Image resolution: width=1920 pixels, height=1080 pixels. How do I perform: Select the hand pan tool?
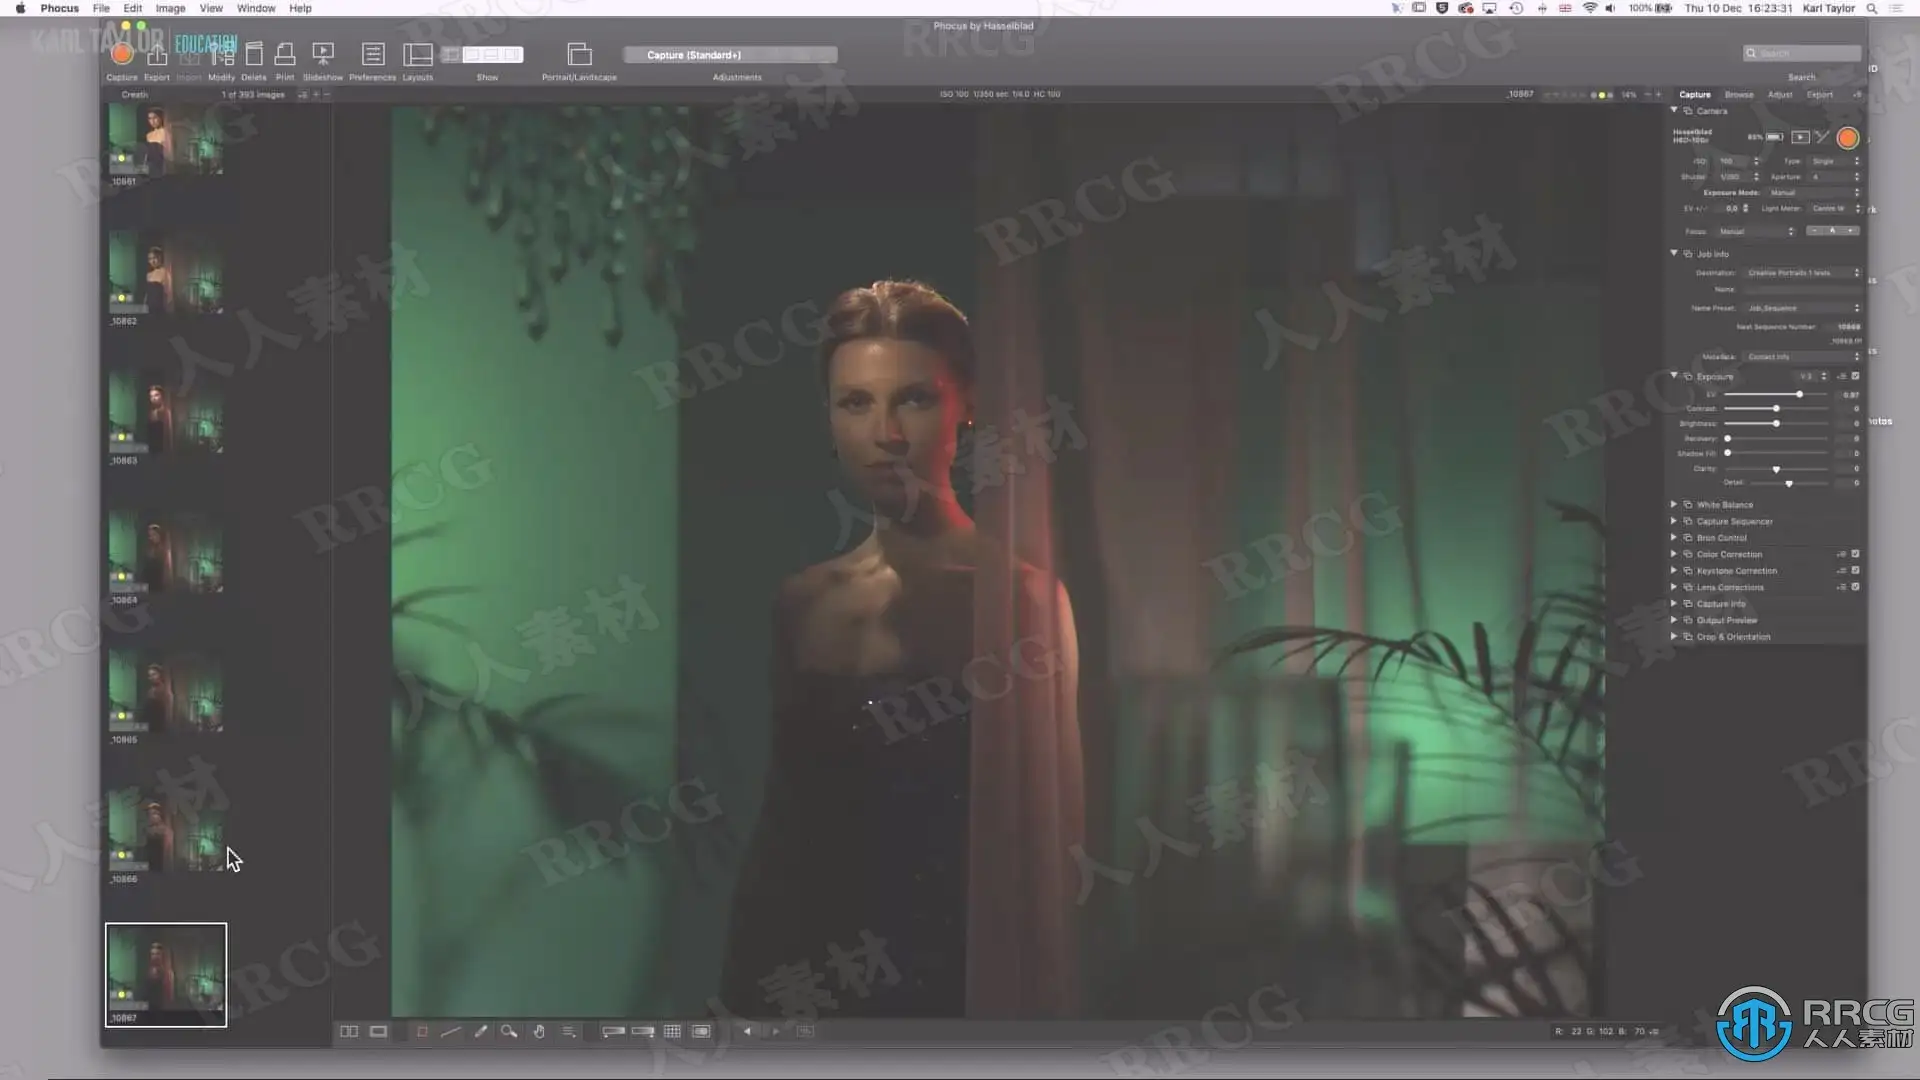point(539,1031)
